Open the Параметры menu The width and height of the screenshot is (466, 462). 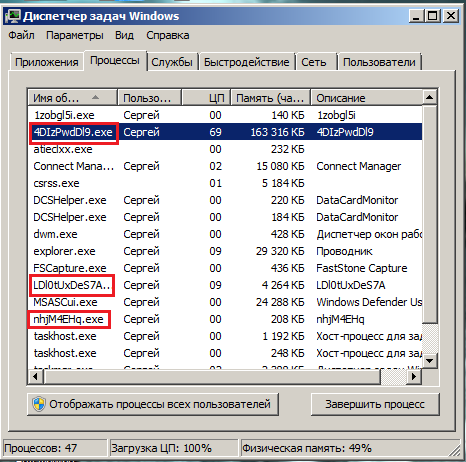click(75, 35)
